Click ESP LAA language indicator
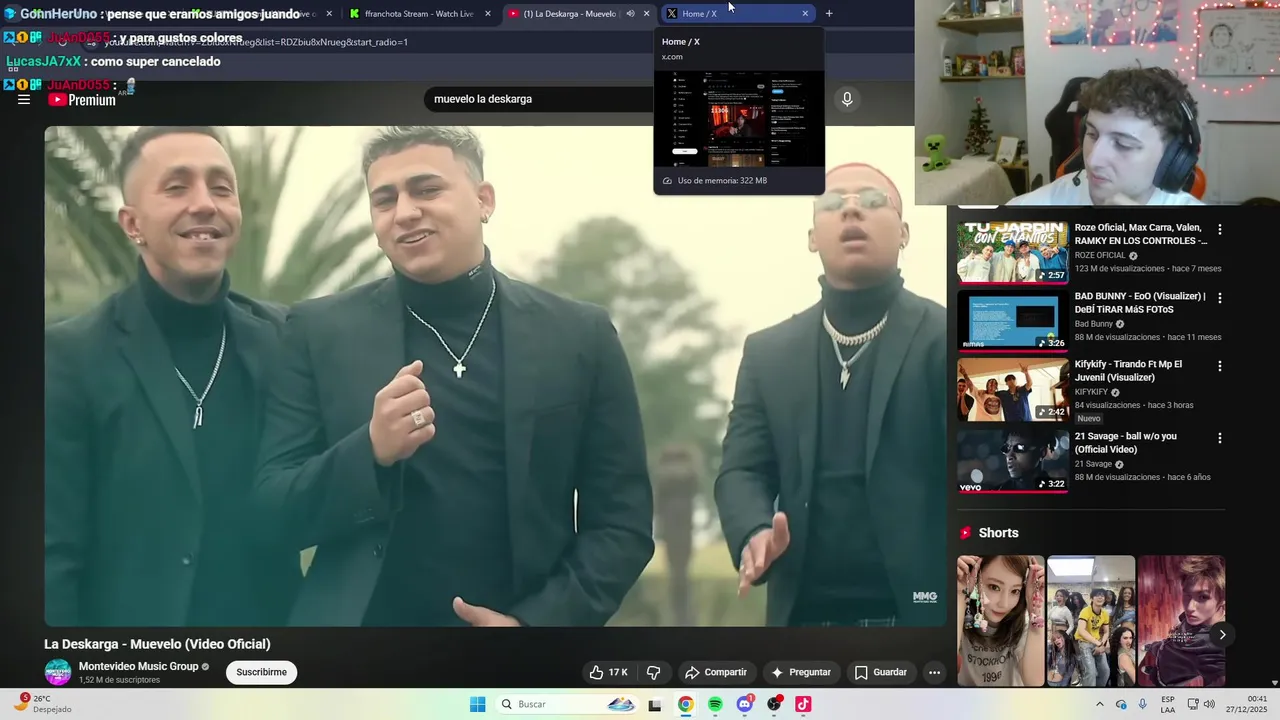1280x720 pixels. point(1168,704)
